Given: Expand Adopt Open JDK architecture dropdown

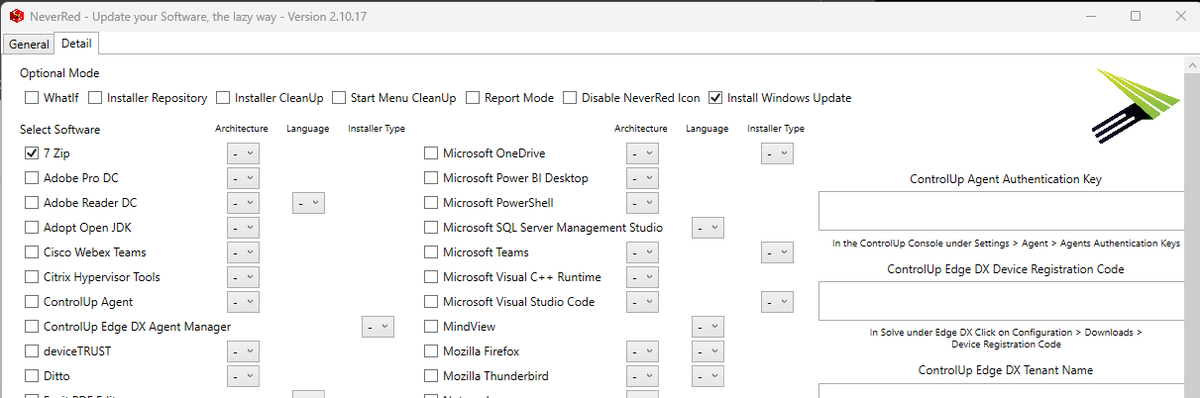Looking at the screenshot, I should coord(243,228).
